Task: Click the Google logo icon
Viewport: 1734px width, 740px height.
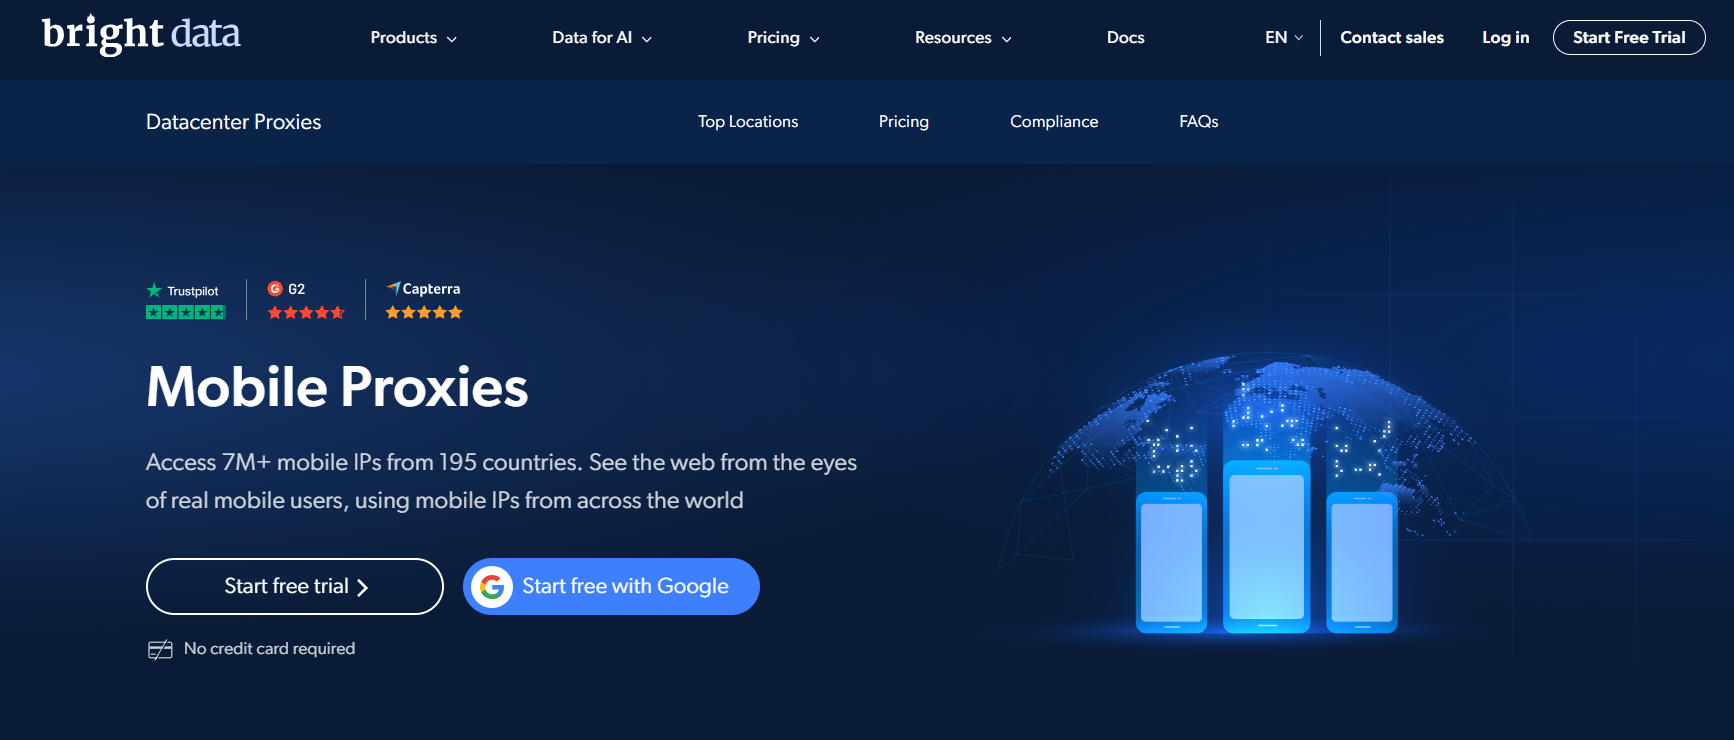Action: point(492,587)
